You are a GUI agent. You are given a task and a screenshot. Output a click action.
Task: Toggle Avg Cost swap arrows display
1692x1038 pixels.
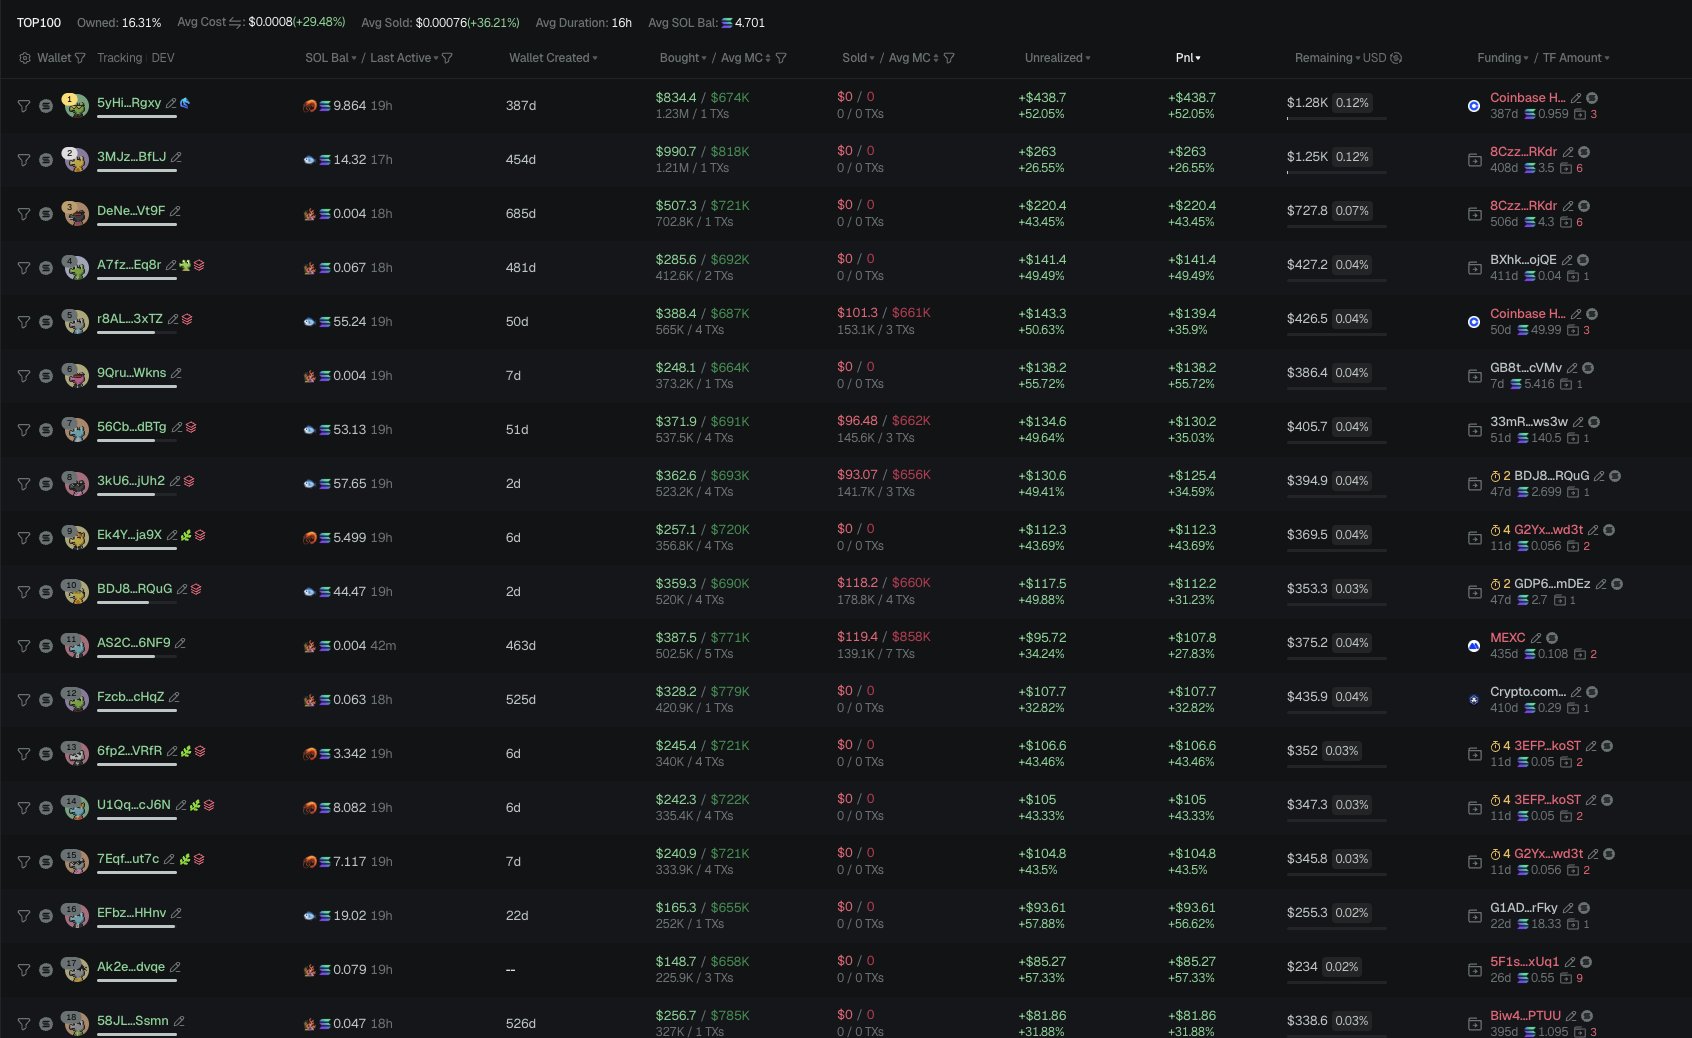point(236,22)
